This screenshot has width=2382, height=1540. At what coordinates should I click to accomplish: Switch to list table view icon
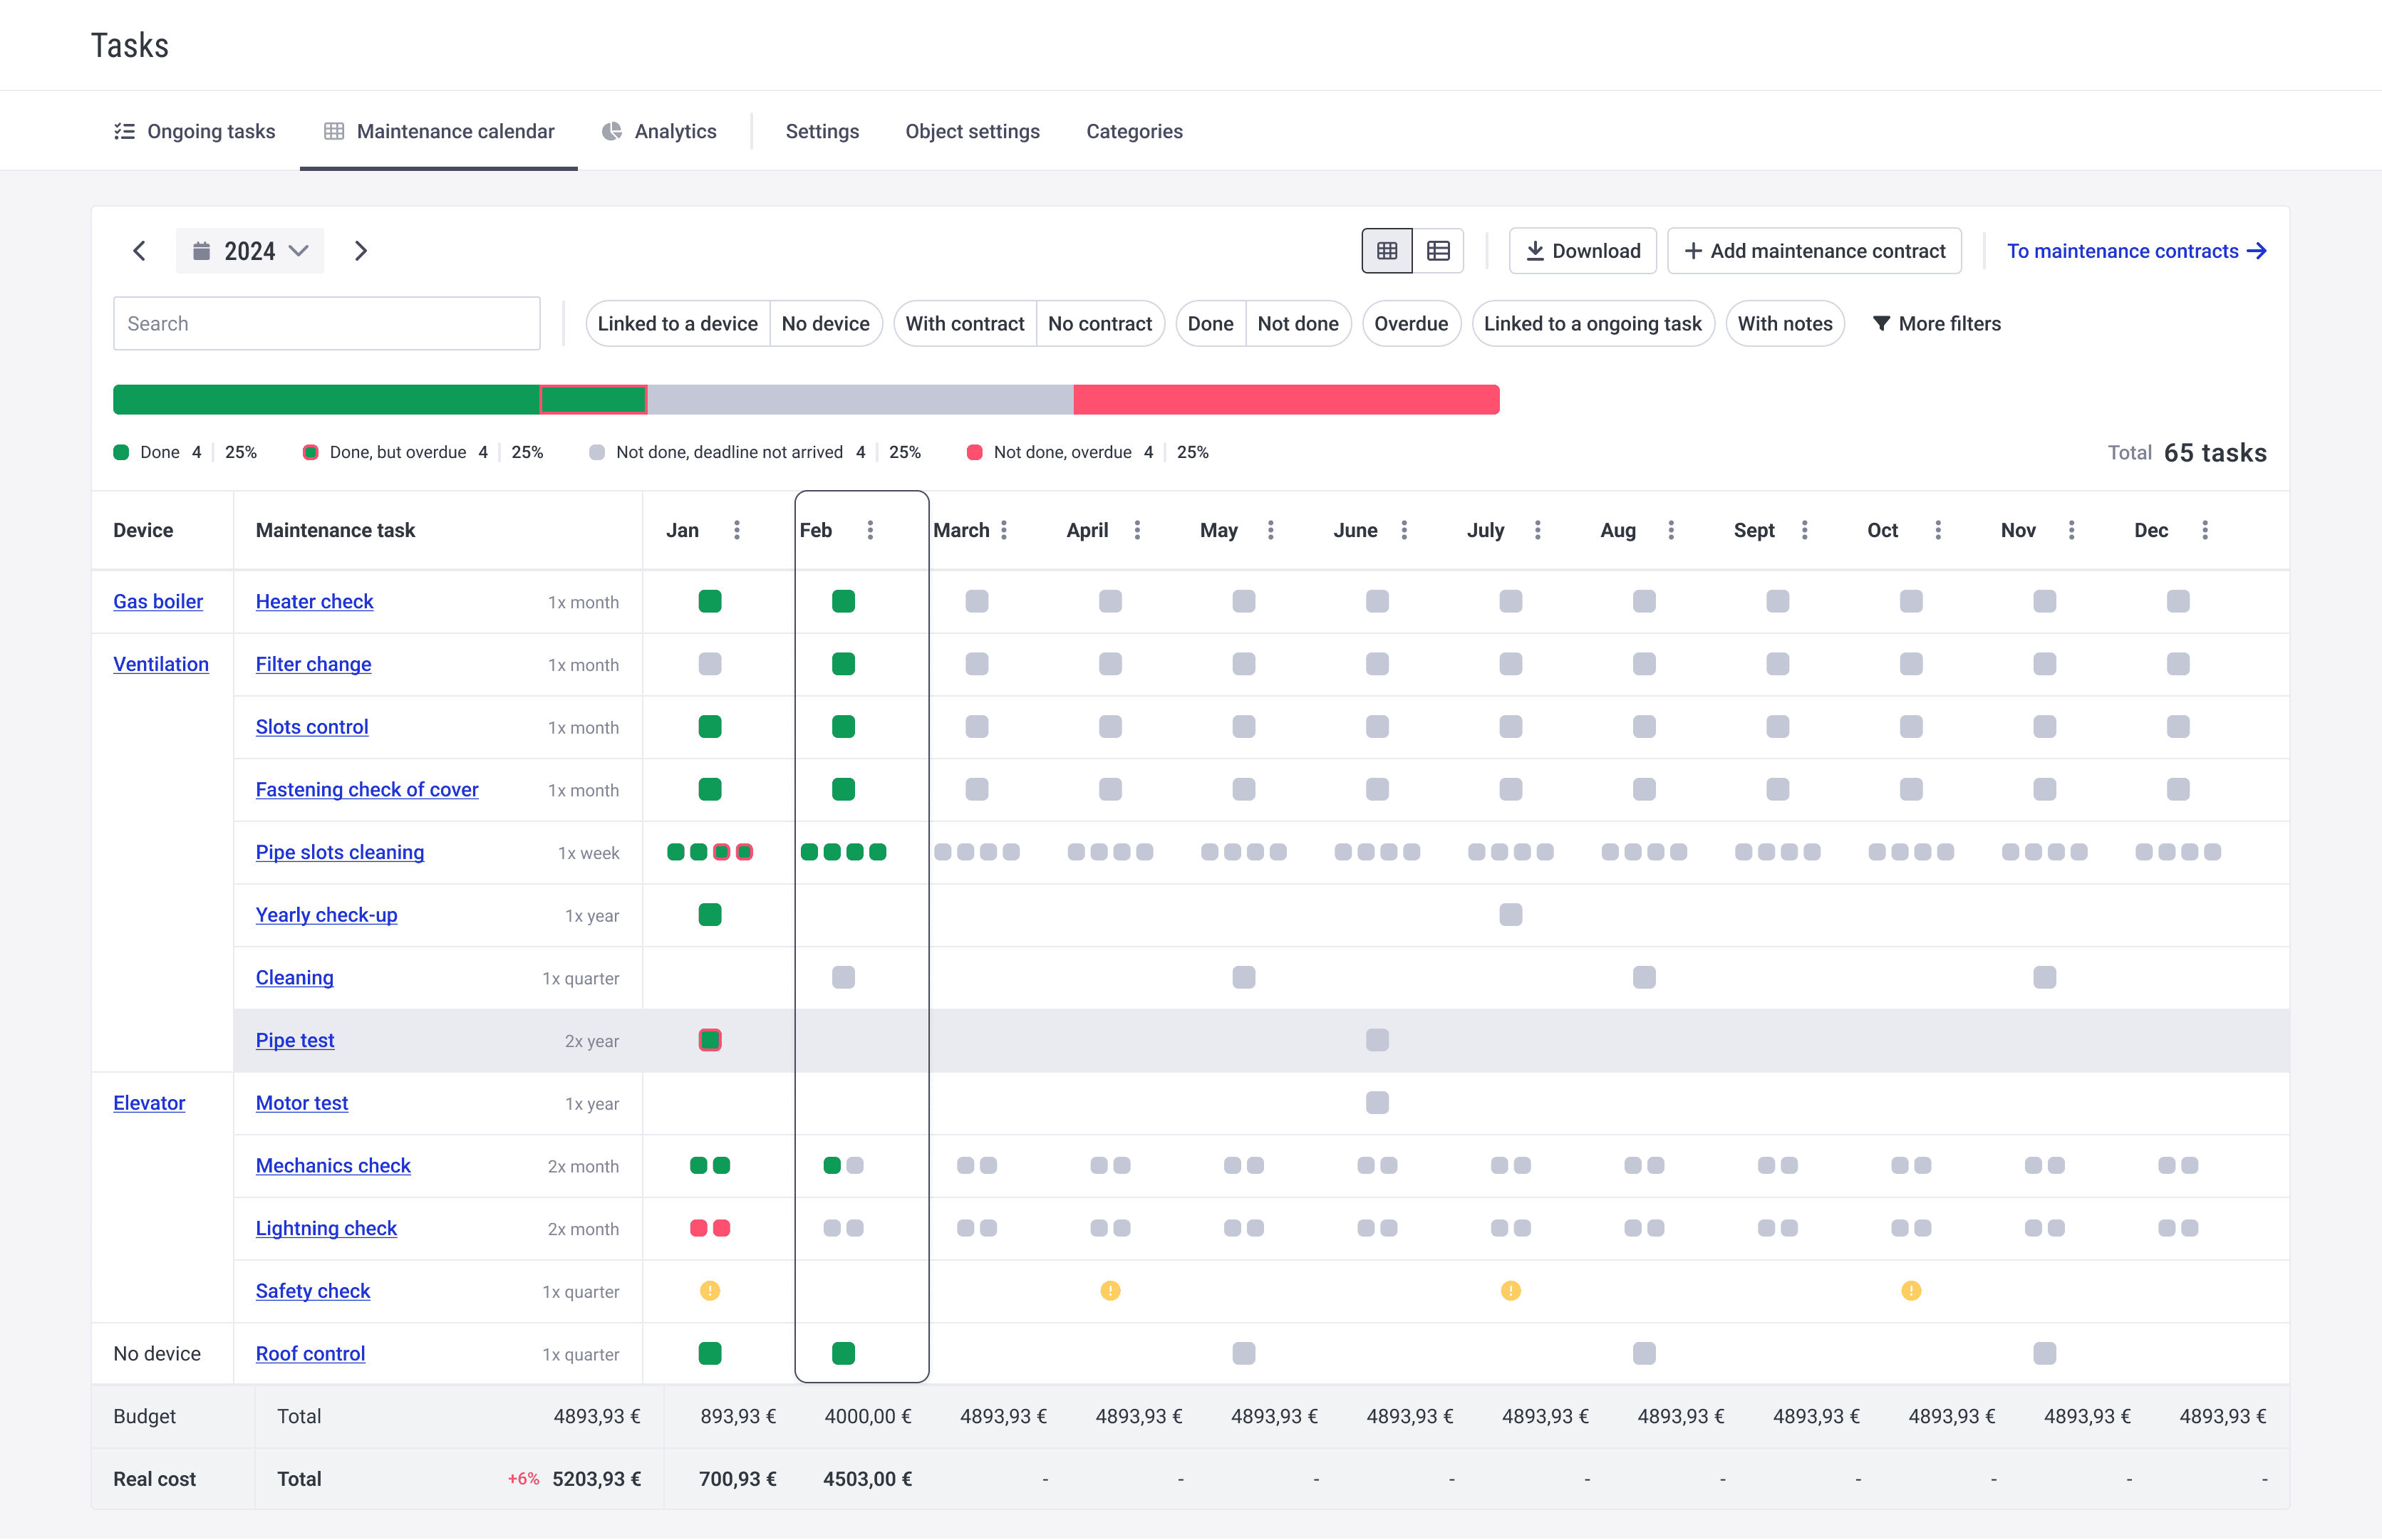[1438, 251]
